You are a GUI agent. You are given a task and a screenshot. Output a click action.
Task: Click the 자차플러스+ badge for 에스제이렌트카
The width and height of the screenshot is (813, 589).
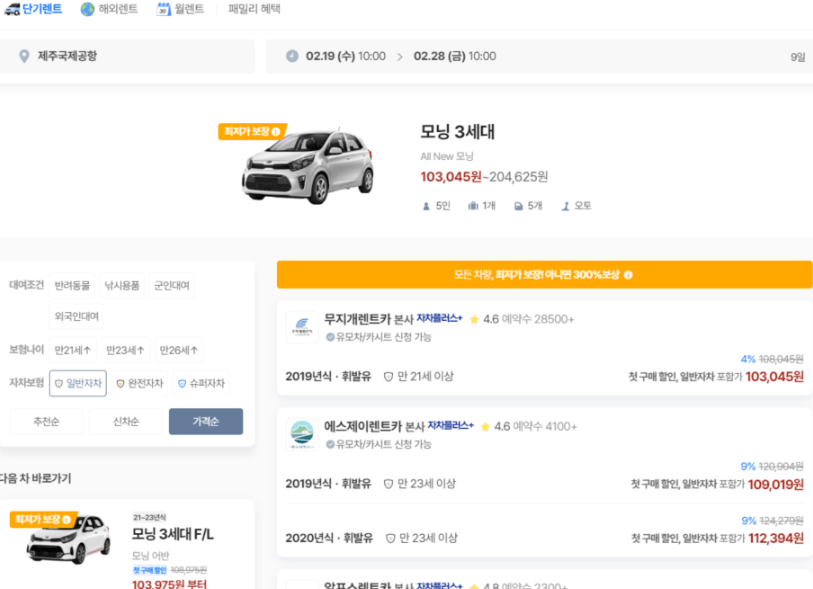pyautogui.click(x=451, y=426)
